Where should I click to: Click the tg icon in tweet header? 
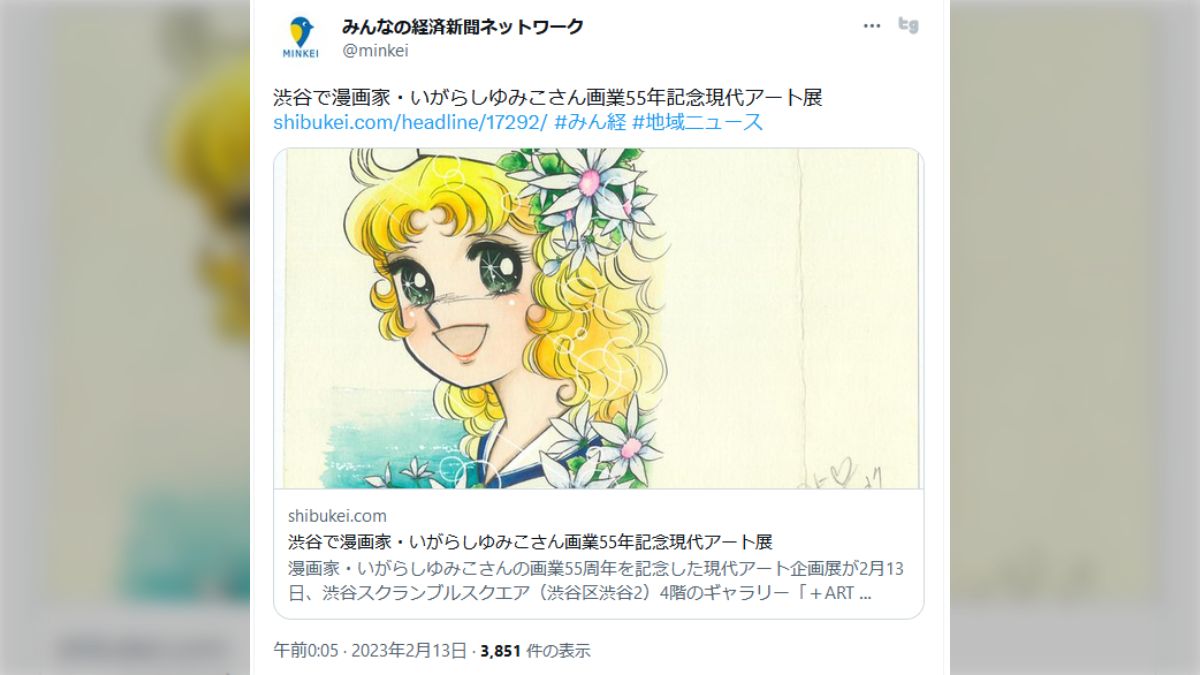point(908,26)
